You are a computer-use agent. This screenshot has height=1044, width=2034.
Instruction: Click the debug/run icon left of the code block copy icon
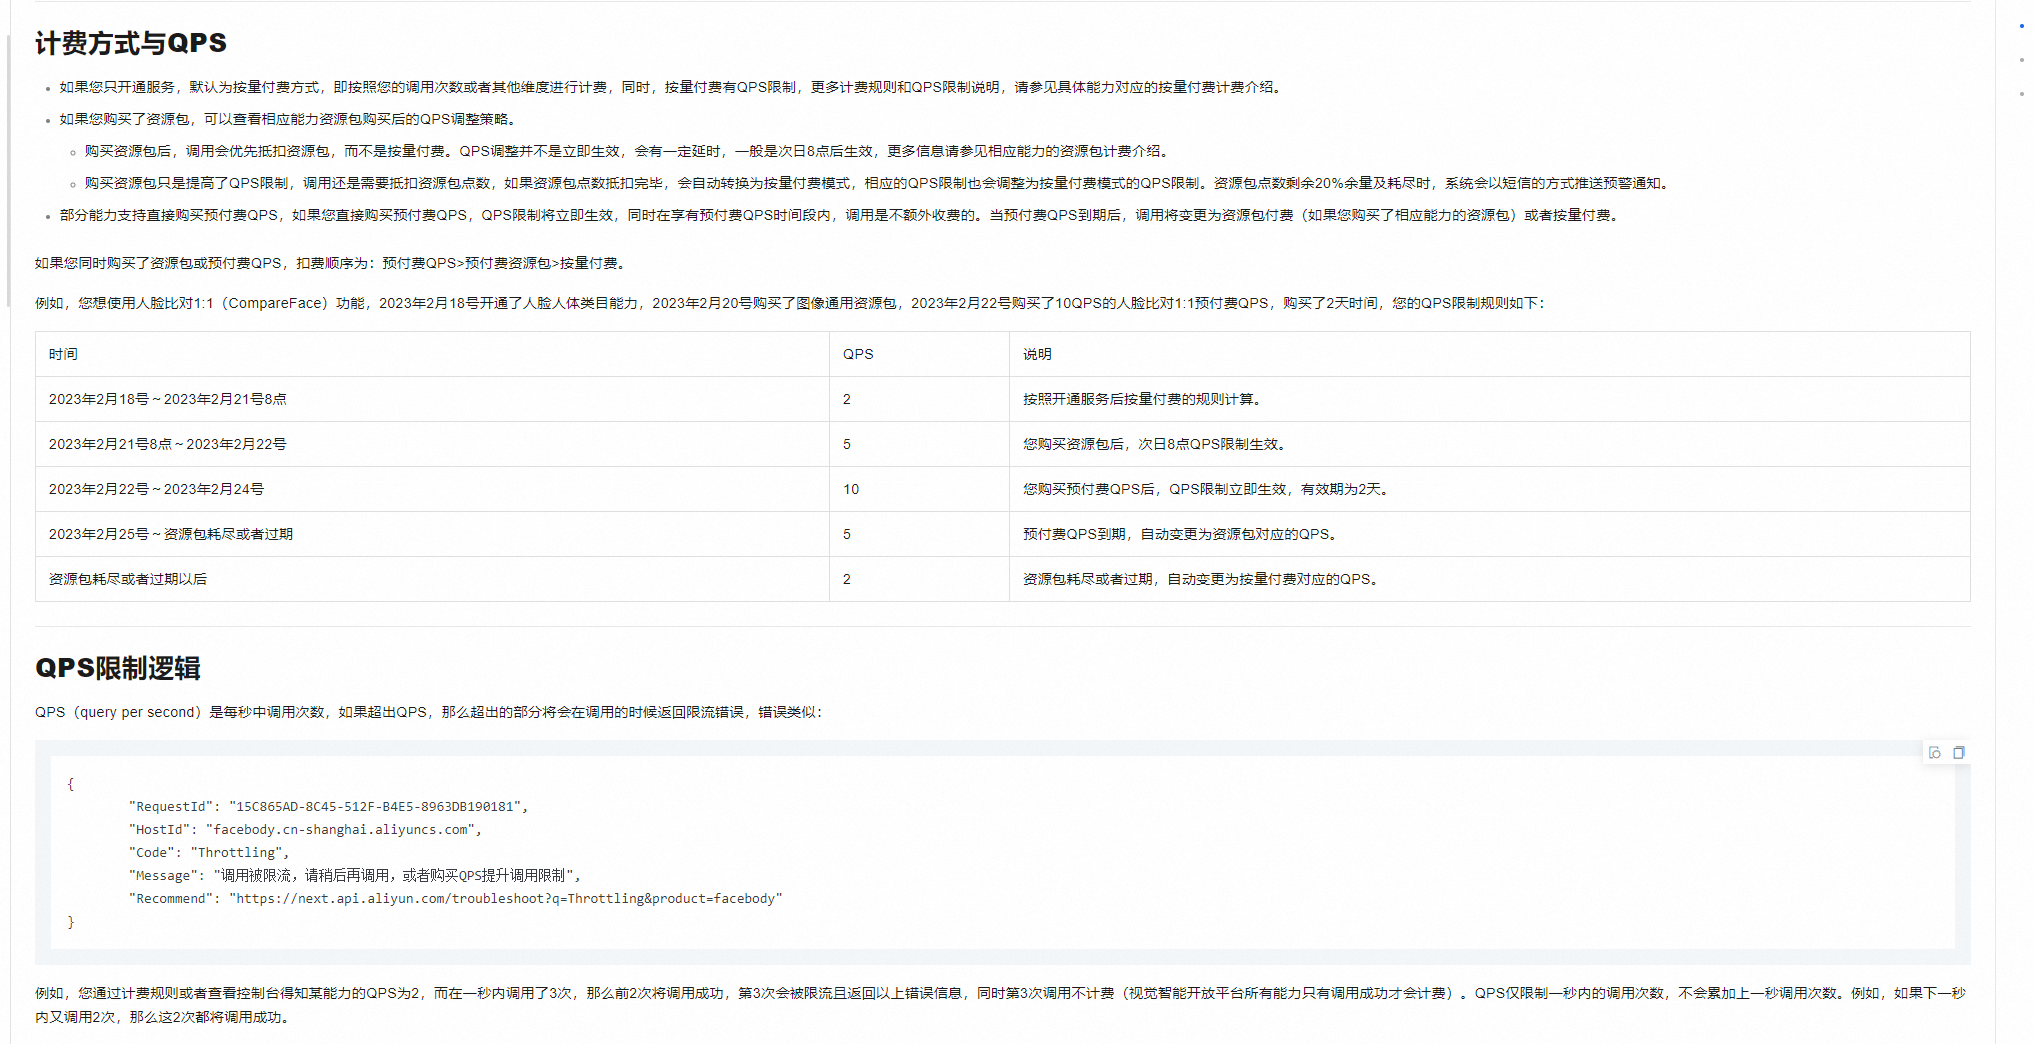pyautogui.click(x=1935, y=753)
